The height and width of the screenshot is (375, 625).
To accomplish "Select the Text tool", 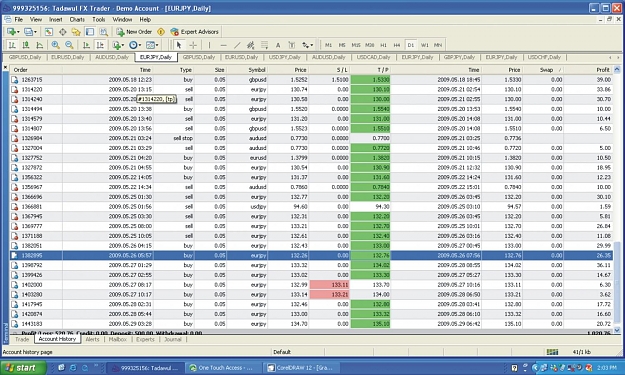I will [278, 45].
